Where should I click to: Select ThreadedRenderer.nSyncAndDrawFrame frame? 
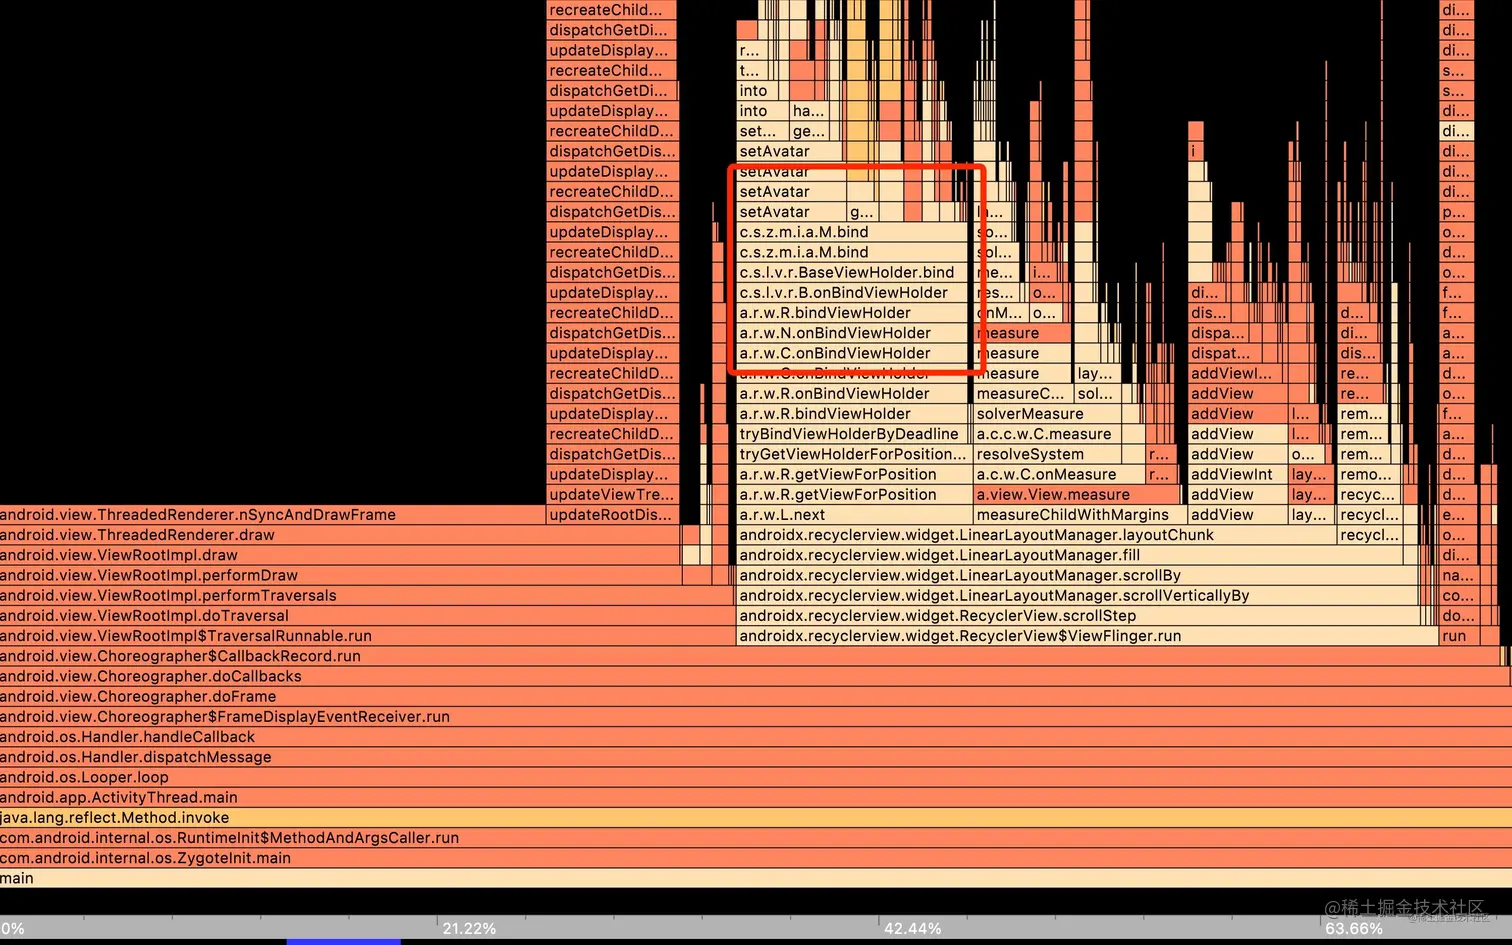[273, 515]
